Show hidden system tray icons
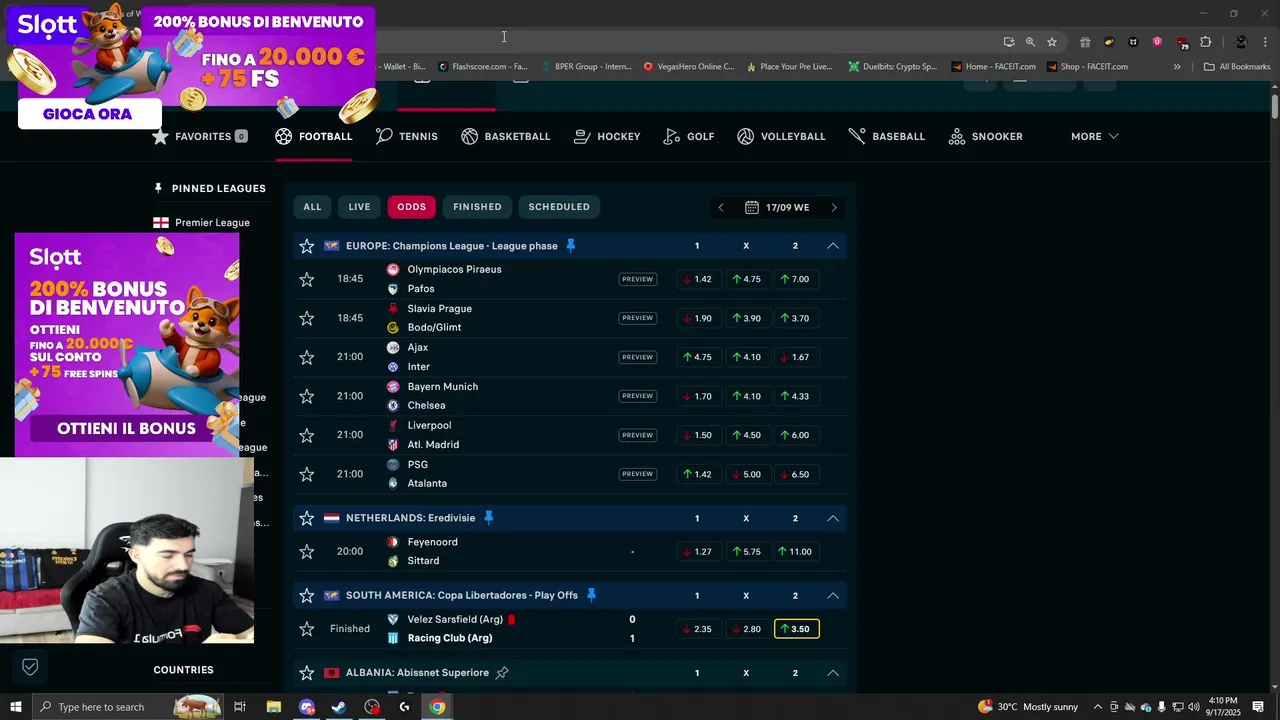 coord(1098,707)
